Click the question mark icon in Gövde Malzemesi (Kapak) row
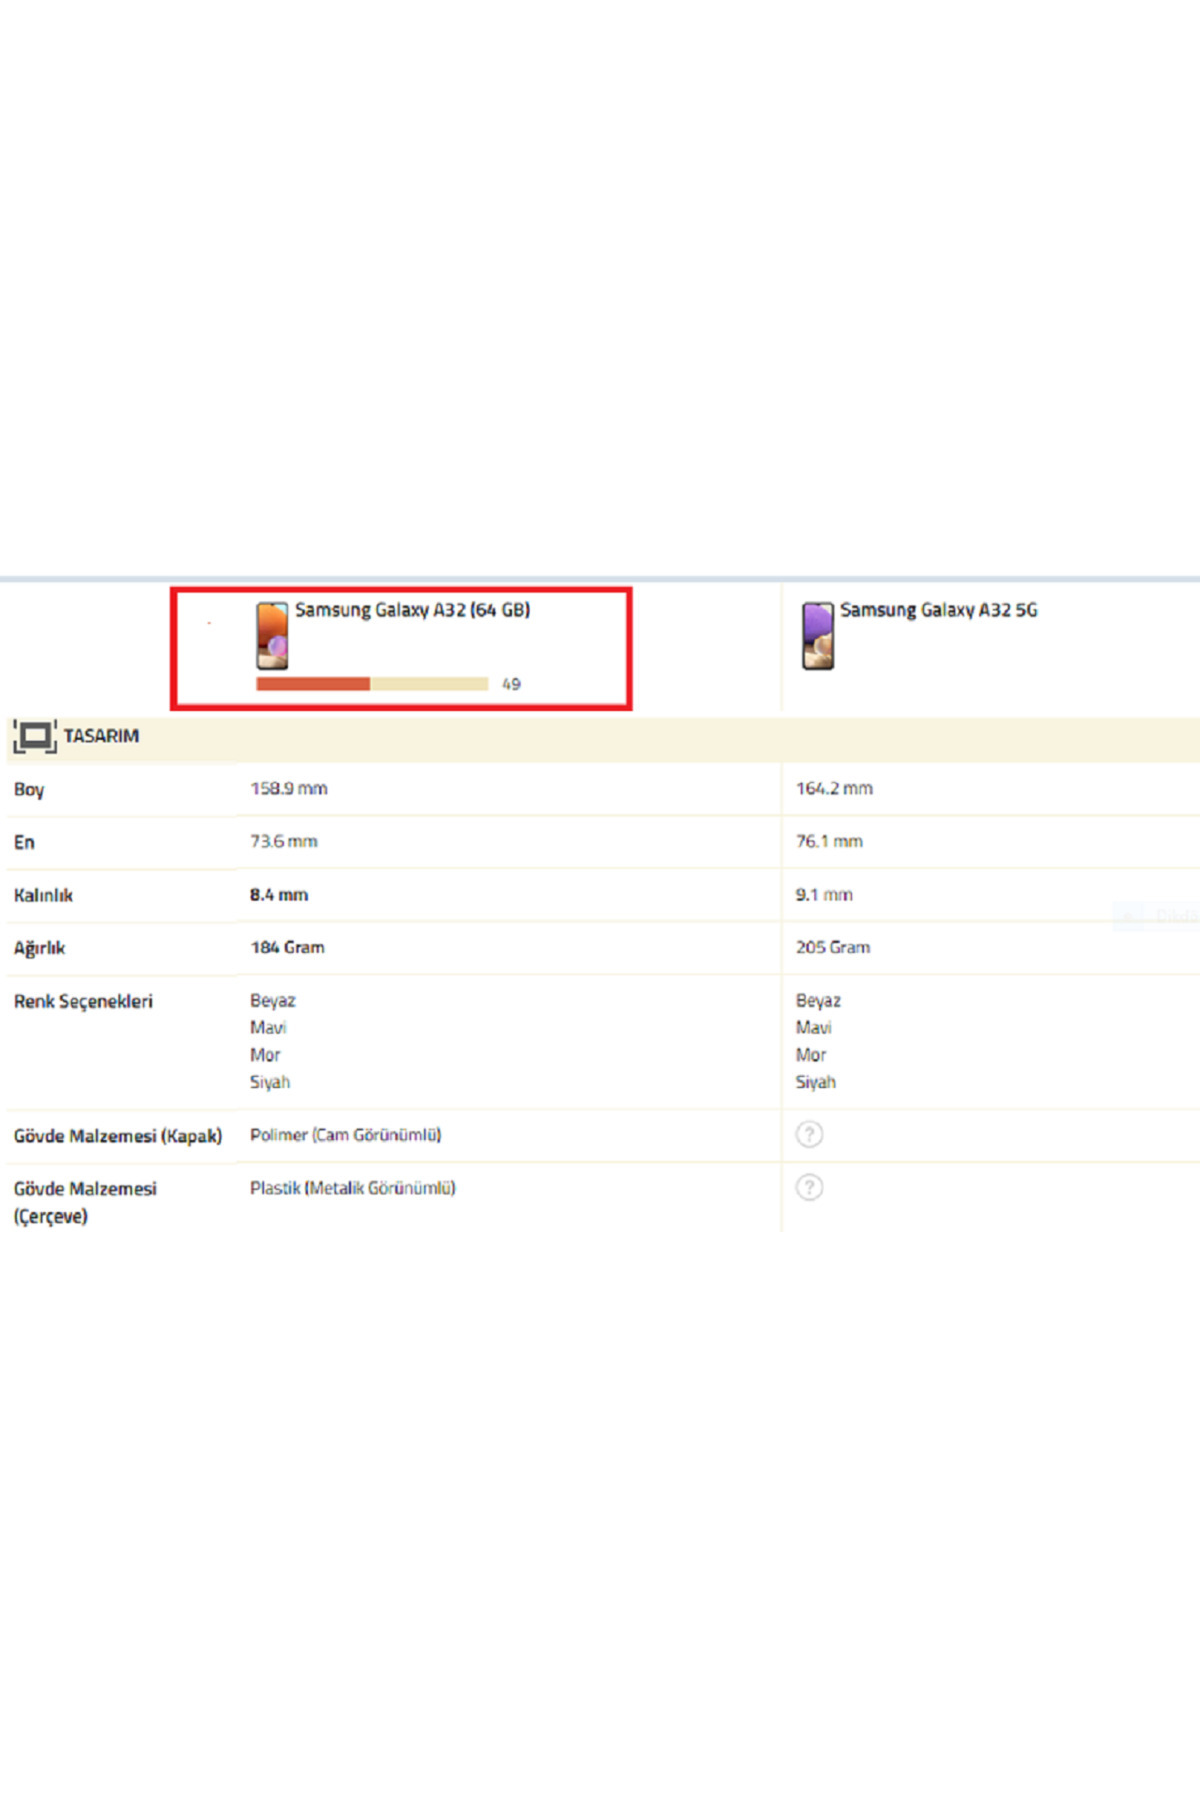The width and height of the screenshot is (1200, 1800). coord(809,1134)
